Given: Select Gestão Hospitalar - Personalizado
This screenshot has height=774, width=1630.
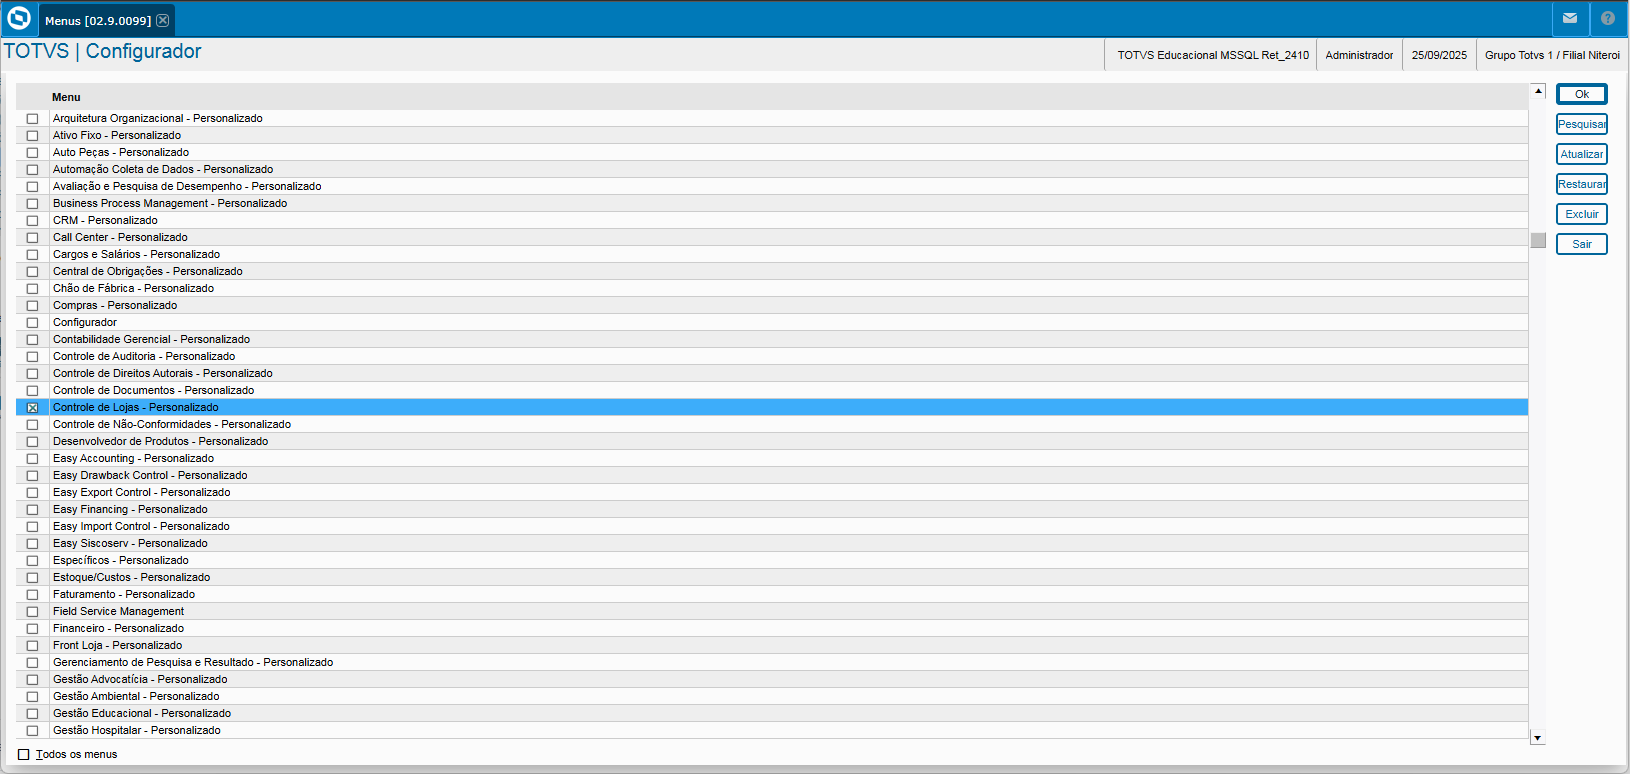Looking at the screenshot, I should (772, 730).
